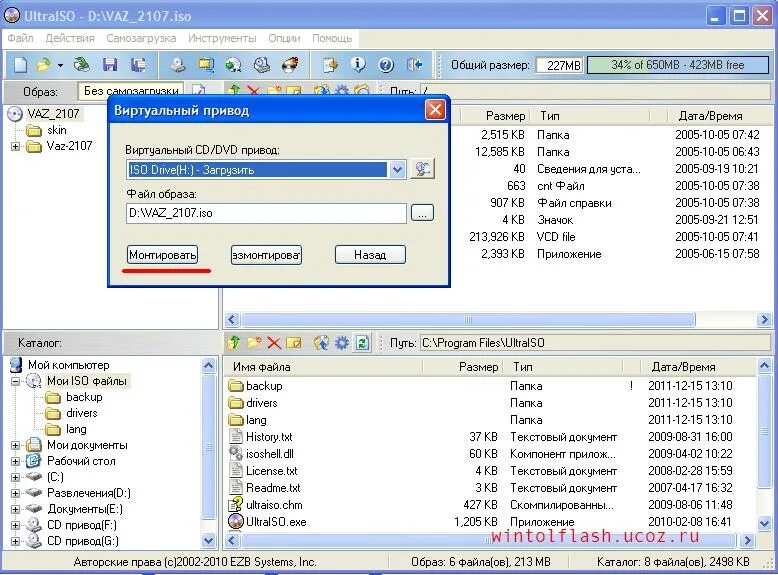Click the Burn CD image flame icon
This screenshot has height=575, width=778.
290,64
